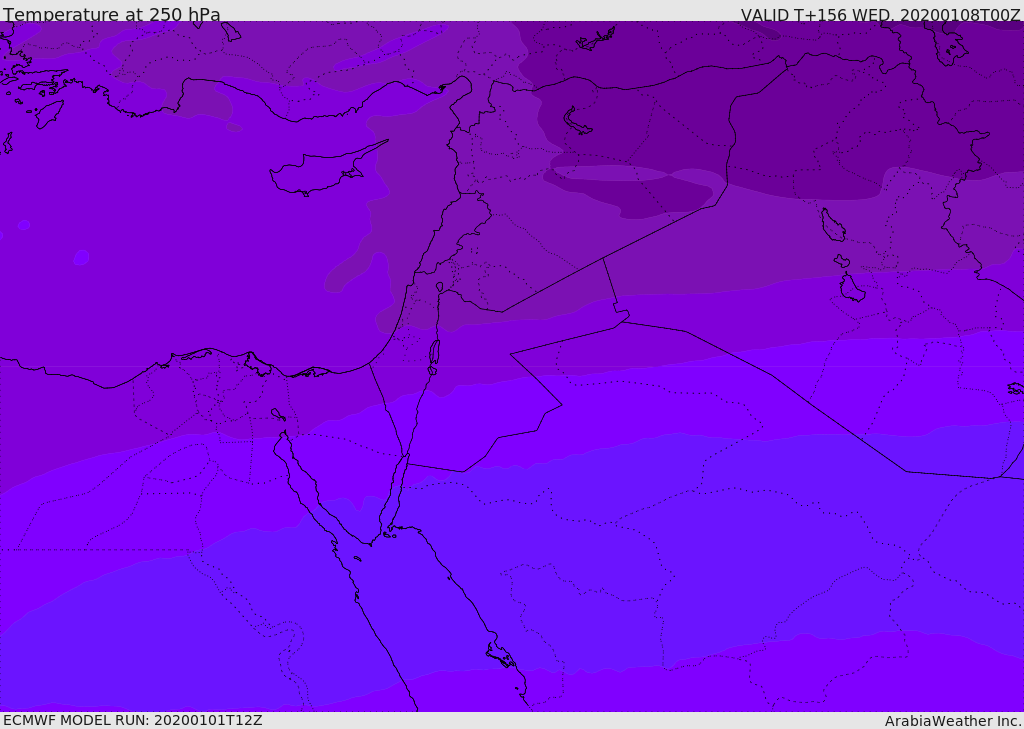
Task: Click the 'Temperature at 250 hPa' title text
Action: pyautogui.click(x=112, y=14)
